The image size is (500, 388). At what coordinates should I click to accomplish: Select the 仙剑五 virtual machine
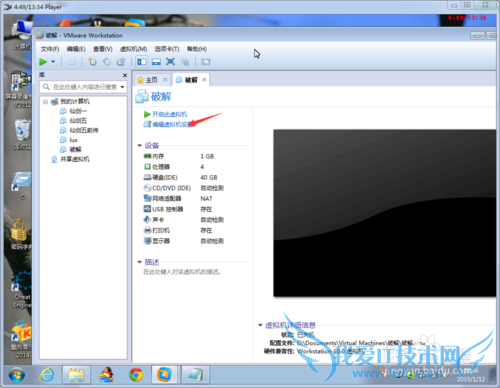pos(78,121)
